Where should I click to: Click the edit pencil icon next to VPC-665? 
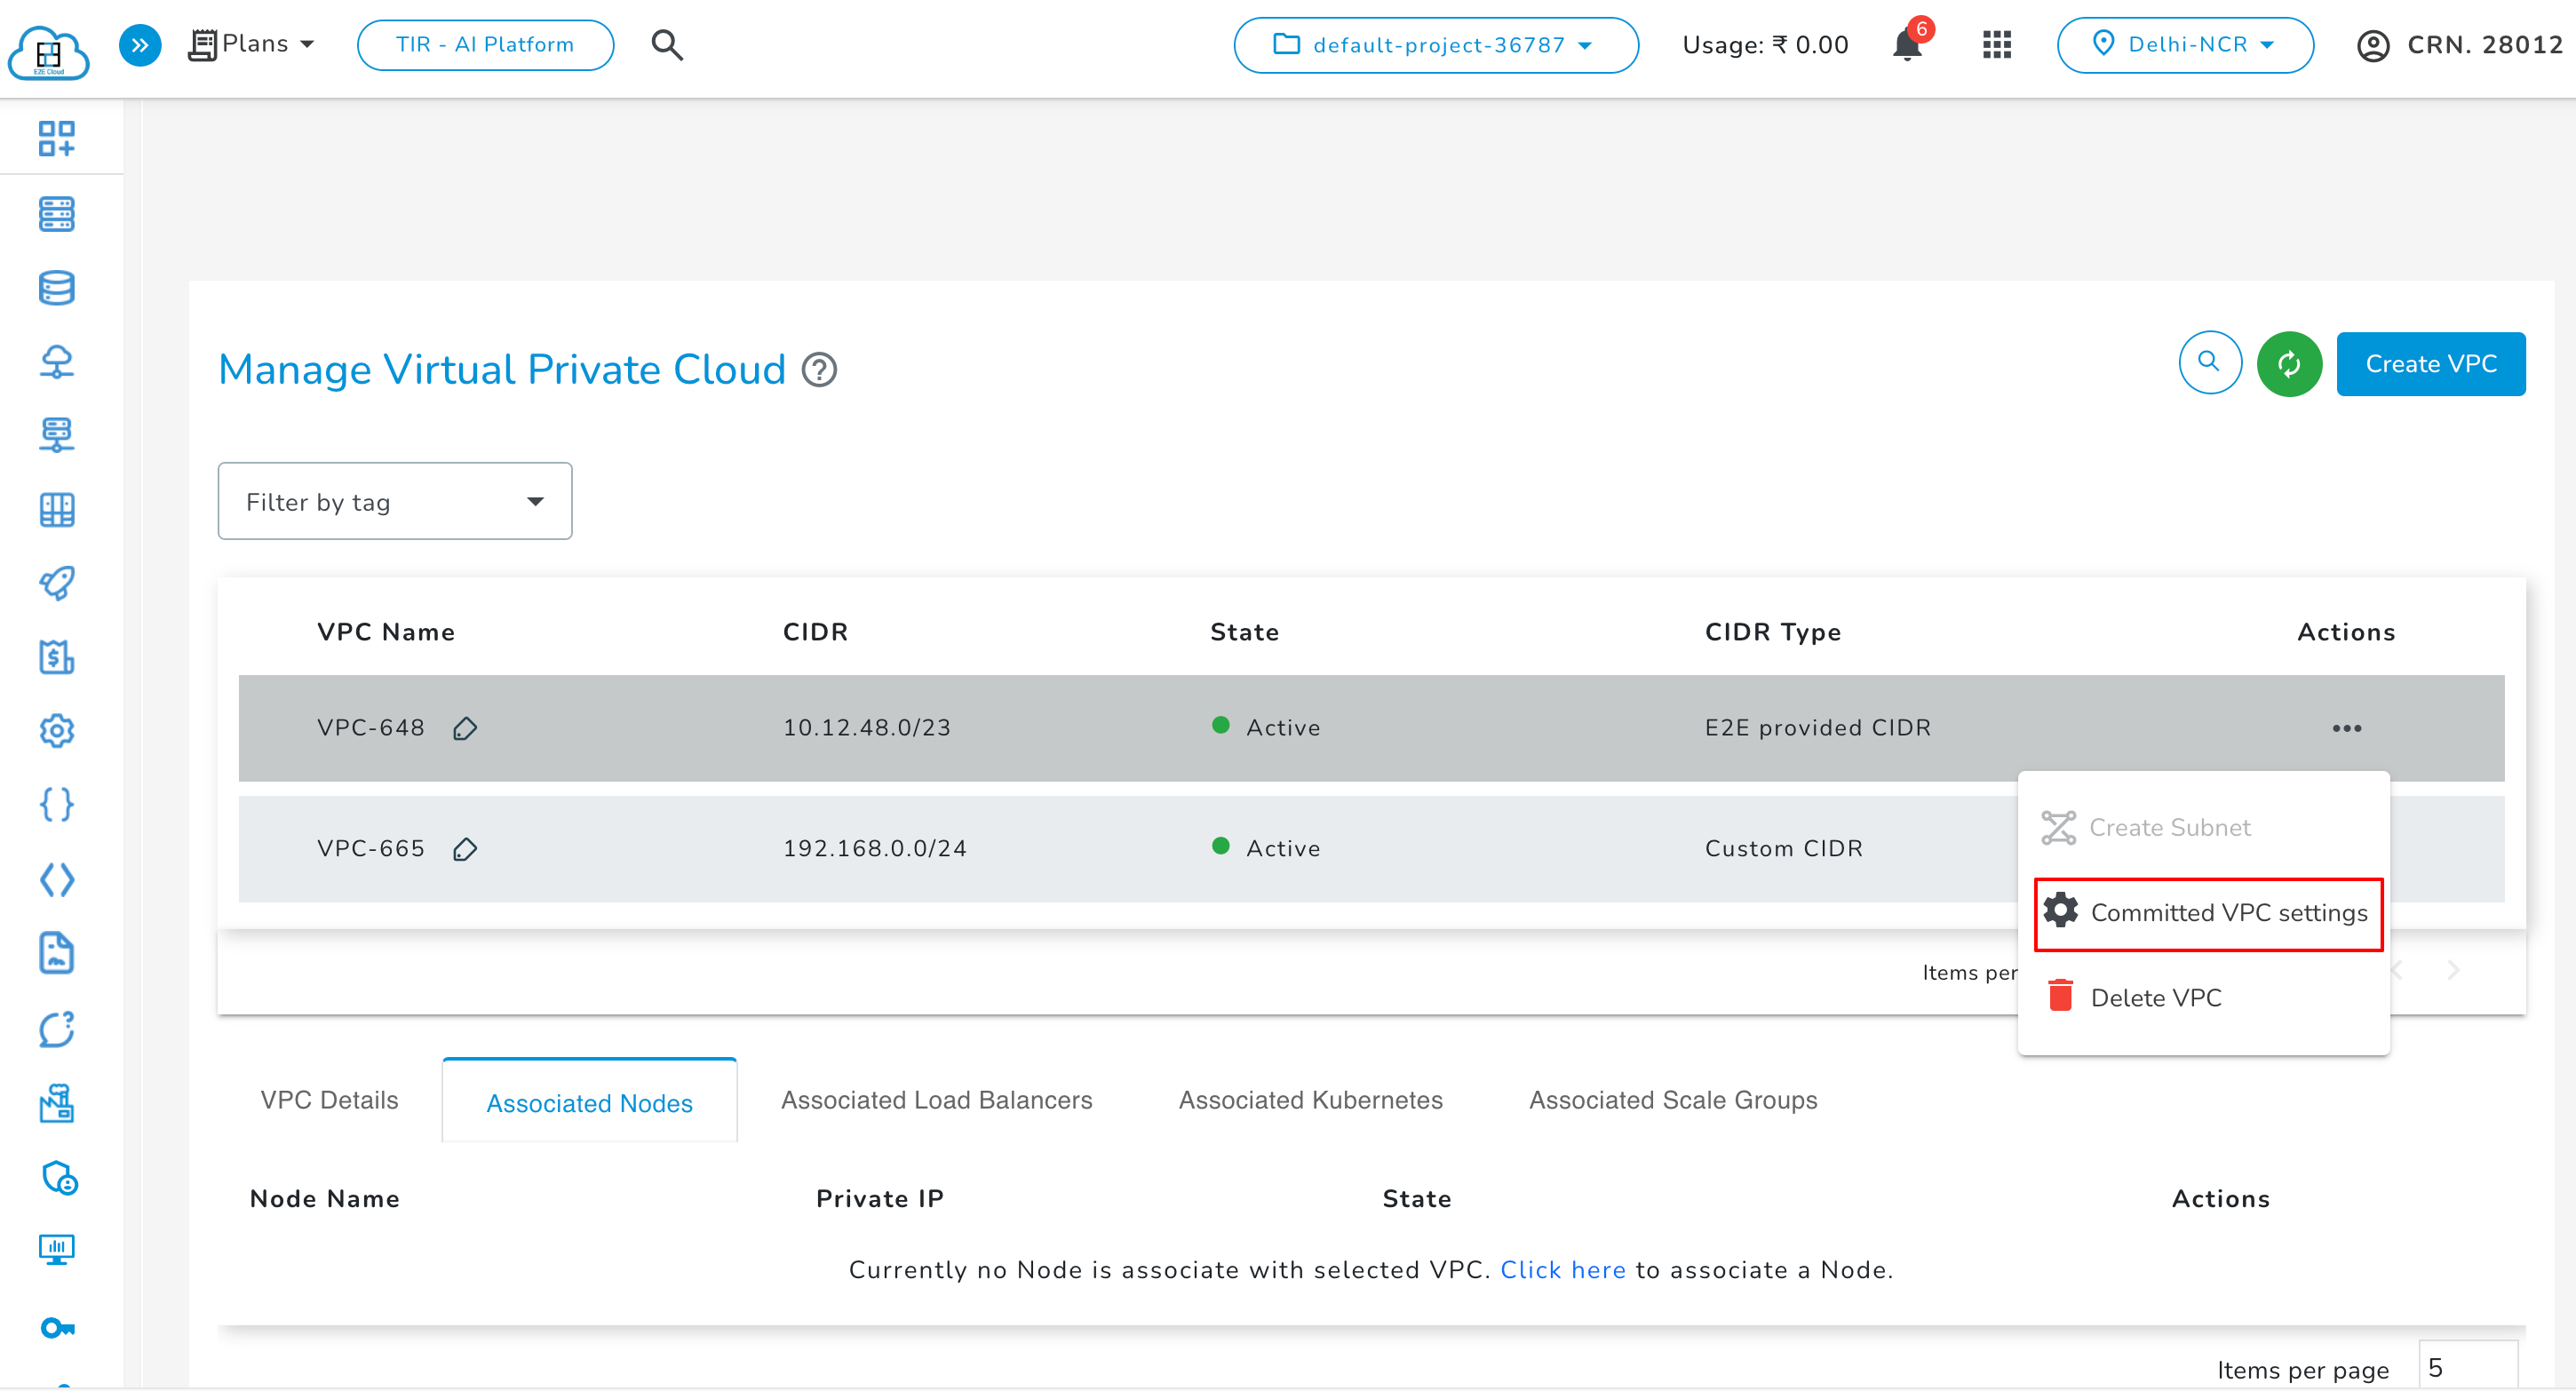[465, 849]
